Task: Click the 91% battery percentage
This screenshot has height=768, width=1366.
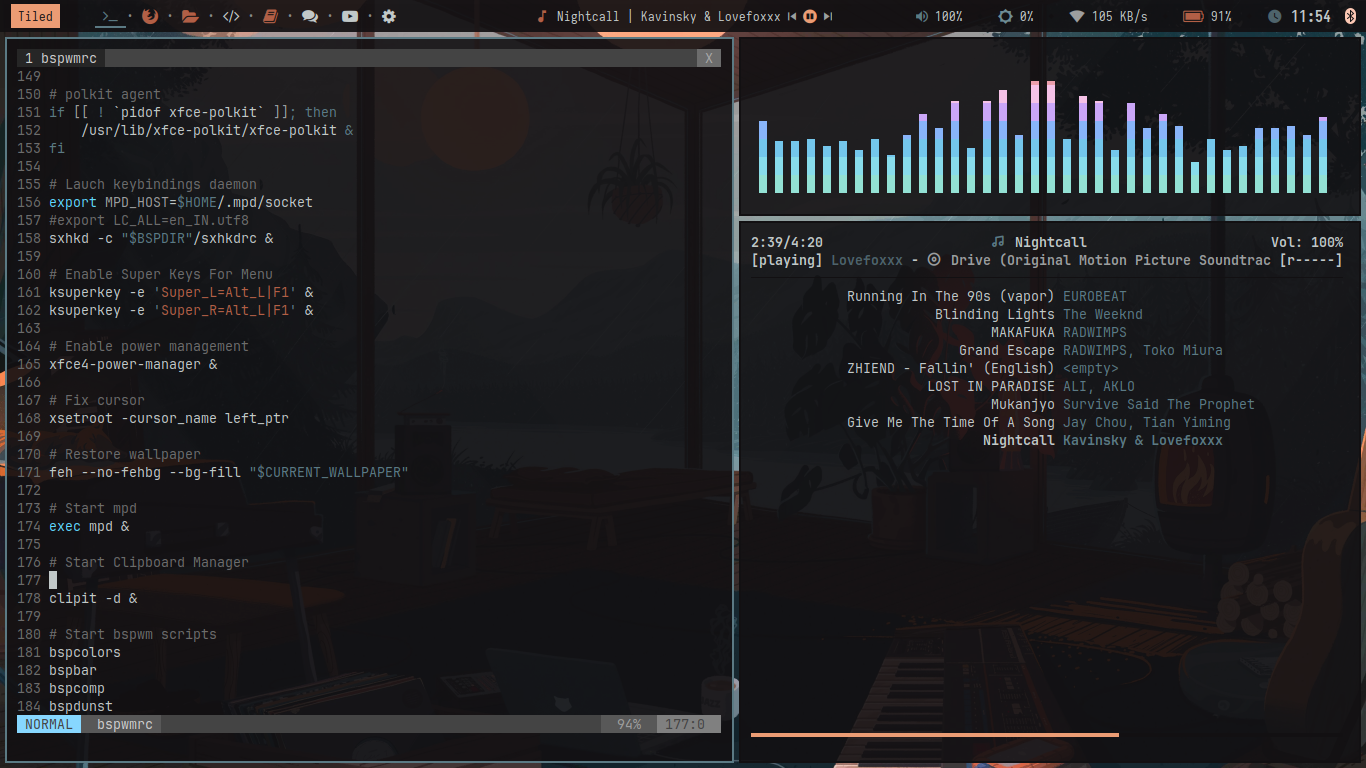Action: 1221,16
